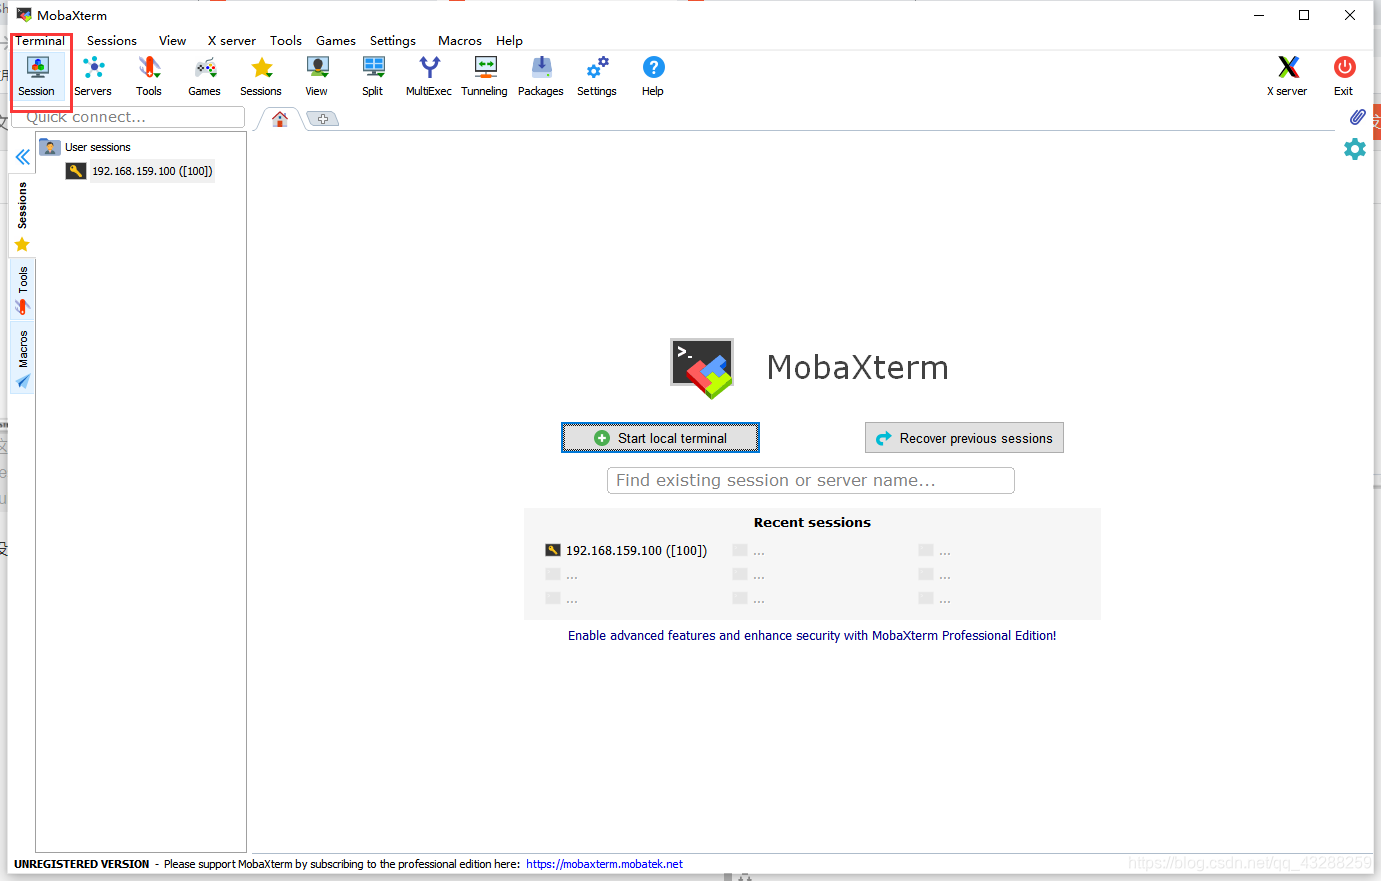Image resolution: width=1381 pixels, height=881 pixels.
Task: Open recent session 192.168.159.100 ([100])
Action: click(626, 550)
